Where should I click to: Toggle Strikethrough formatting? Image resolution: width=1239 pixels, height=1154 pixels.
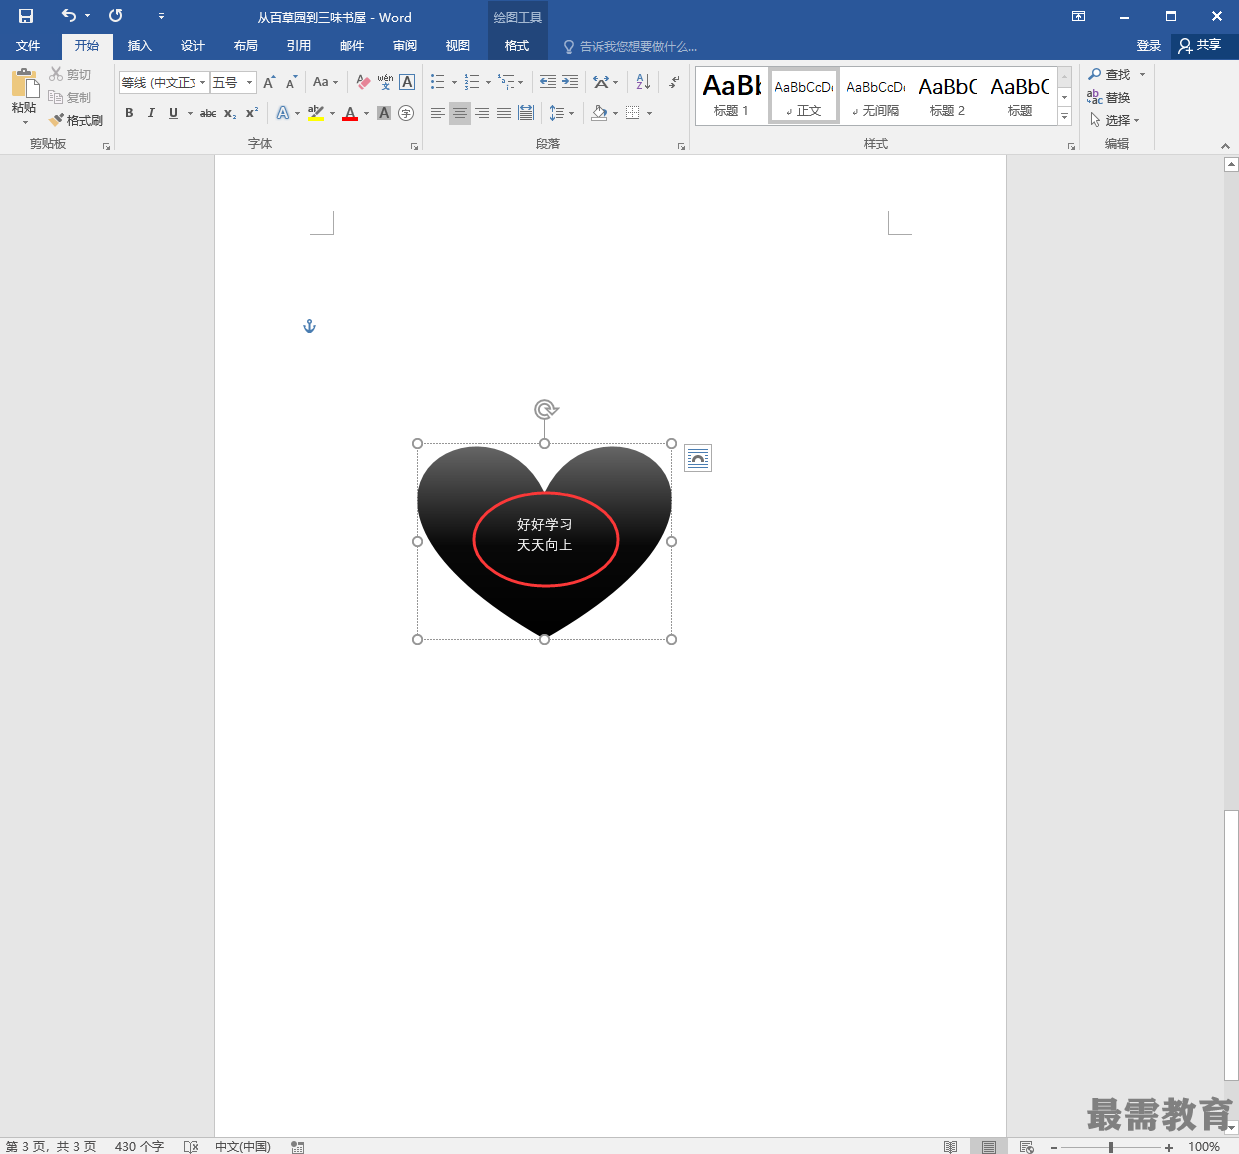pyautogui.click(x=207, y=113)
